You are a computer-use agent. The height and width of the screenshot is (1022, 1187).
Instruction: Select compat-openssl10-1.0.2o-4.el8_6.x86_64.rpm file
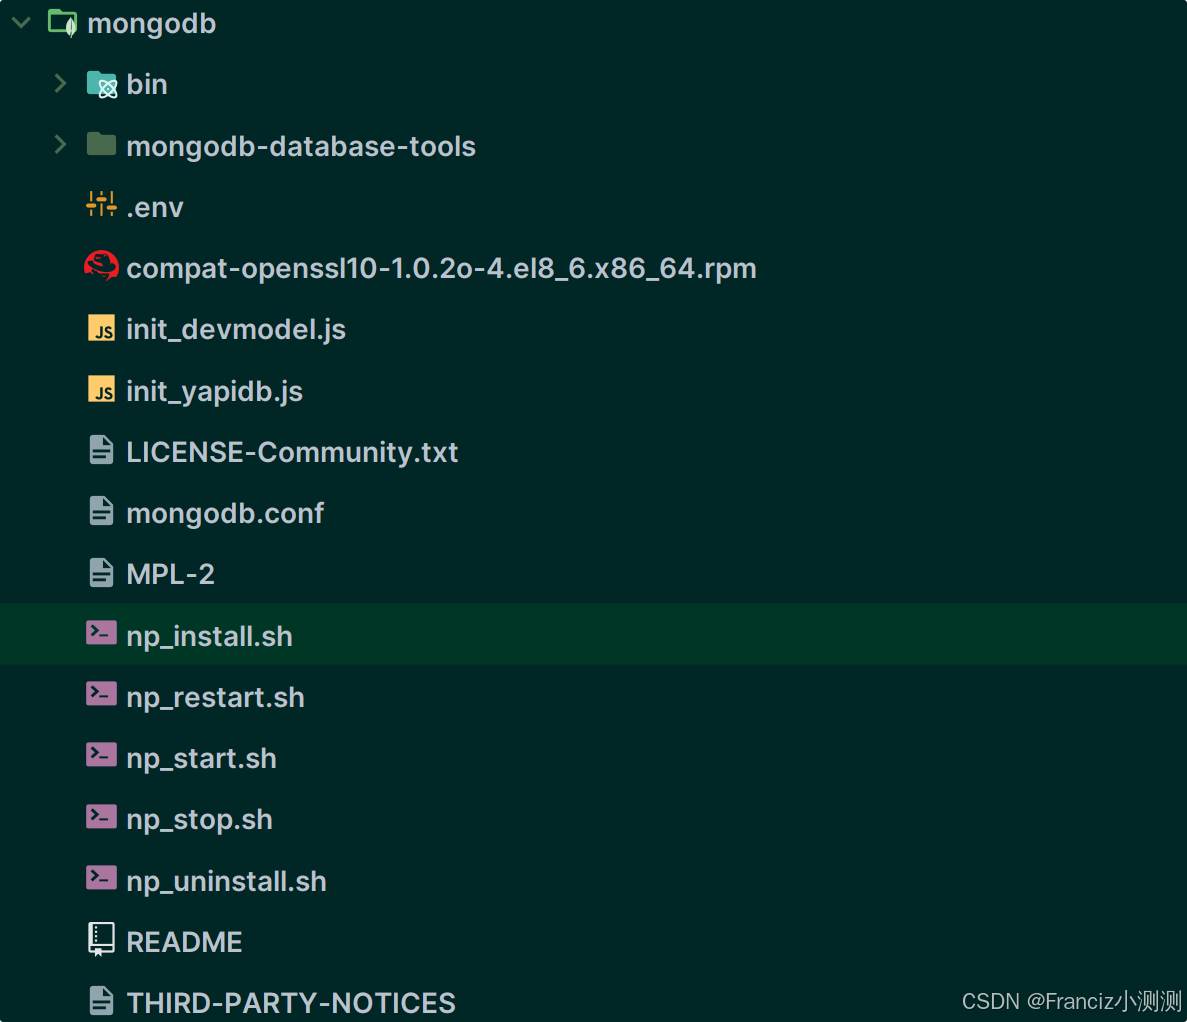tap(441, 269)
